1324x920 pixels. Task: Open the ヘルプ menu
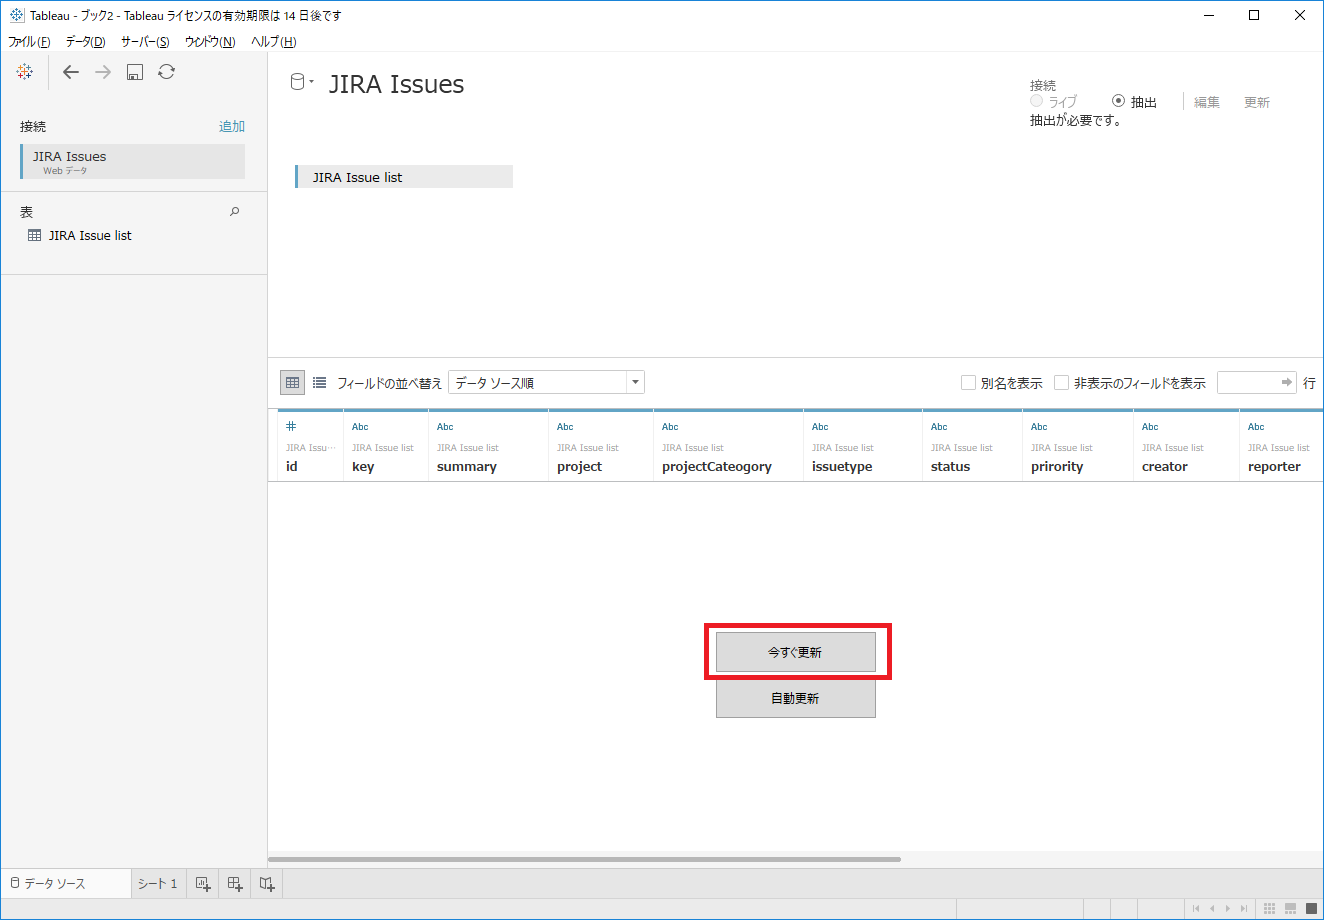click(274, 42)
